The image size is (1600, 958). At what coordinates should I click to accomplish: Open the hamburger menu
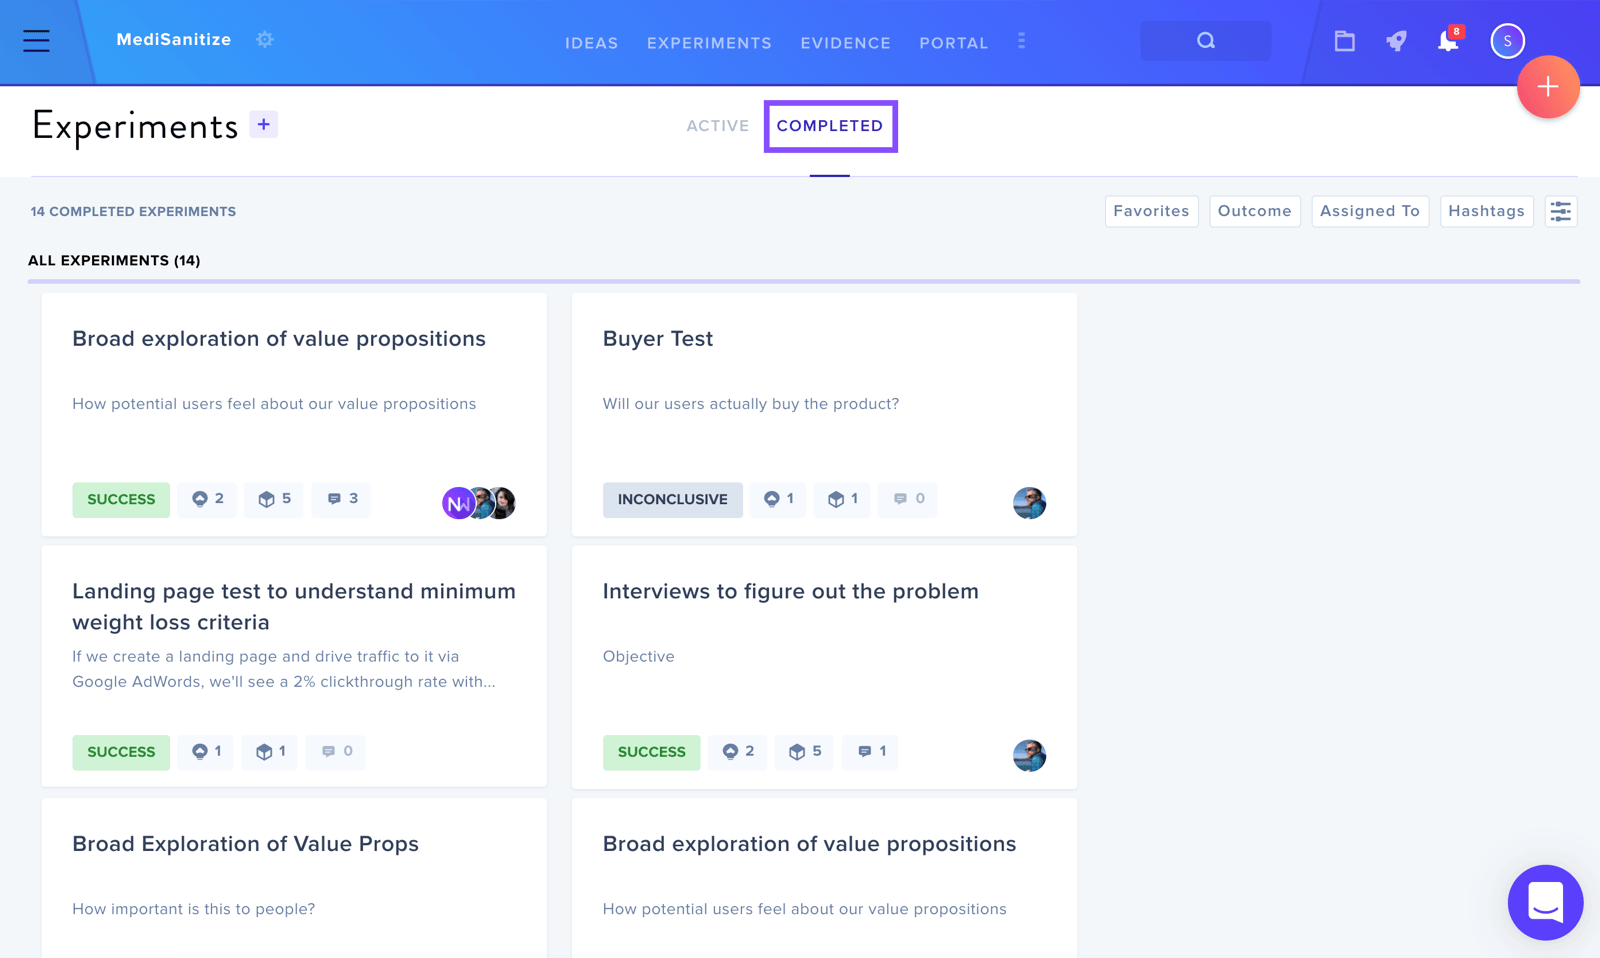coord(36,40)
